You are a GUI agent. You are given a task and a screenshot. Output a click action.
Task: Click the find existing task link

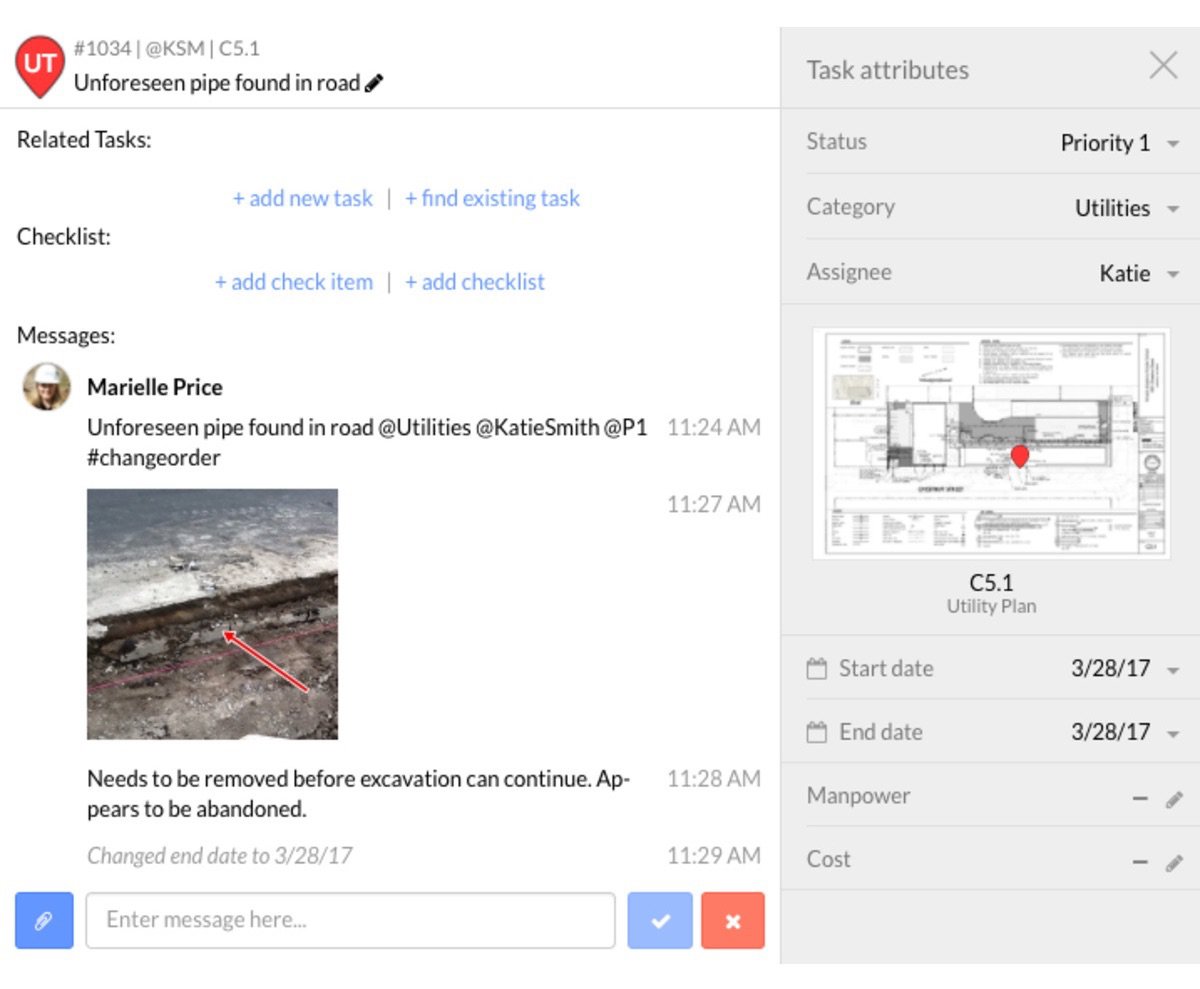click(492, 198)
